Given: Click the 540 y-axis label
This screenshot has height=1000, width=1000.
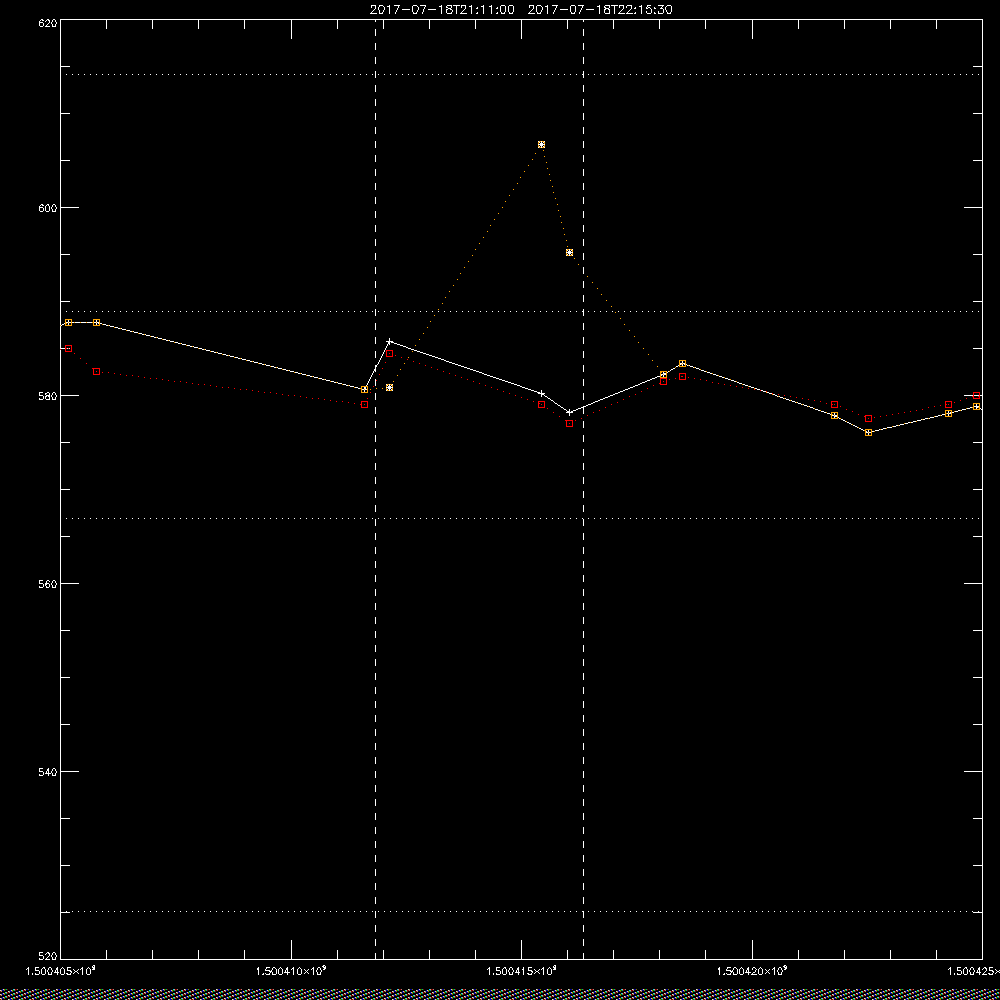Looking at the screenshot, I should (x=48, y=772).
